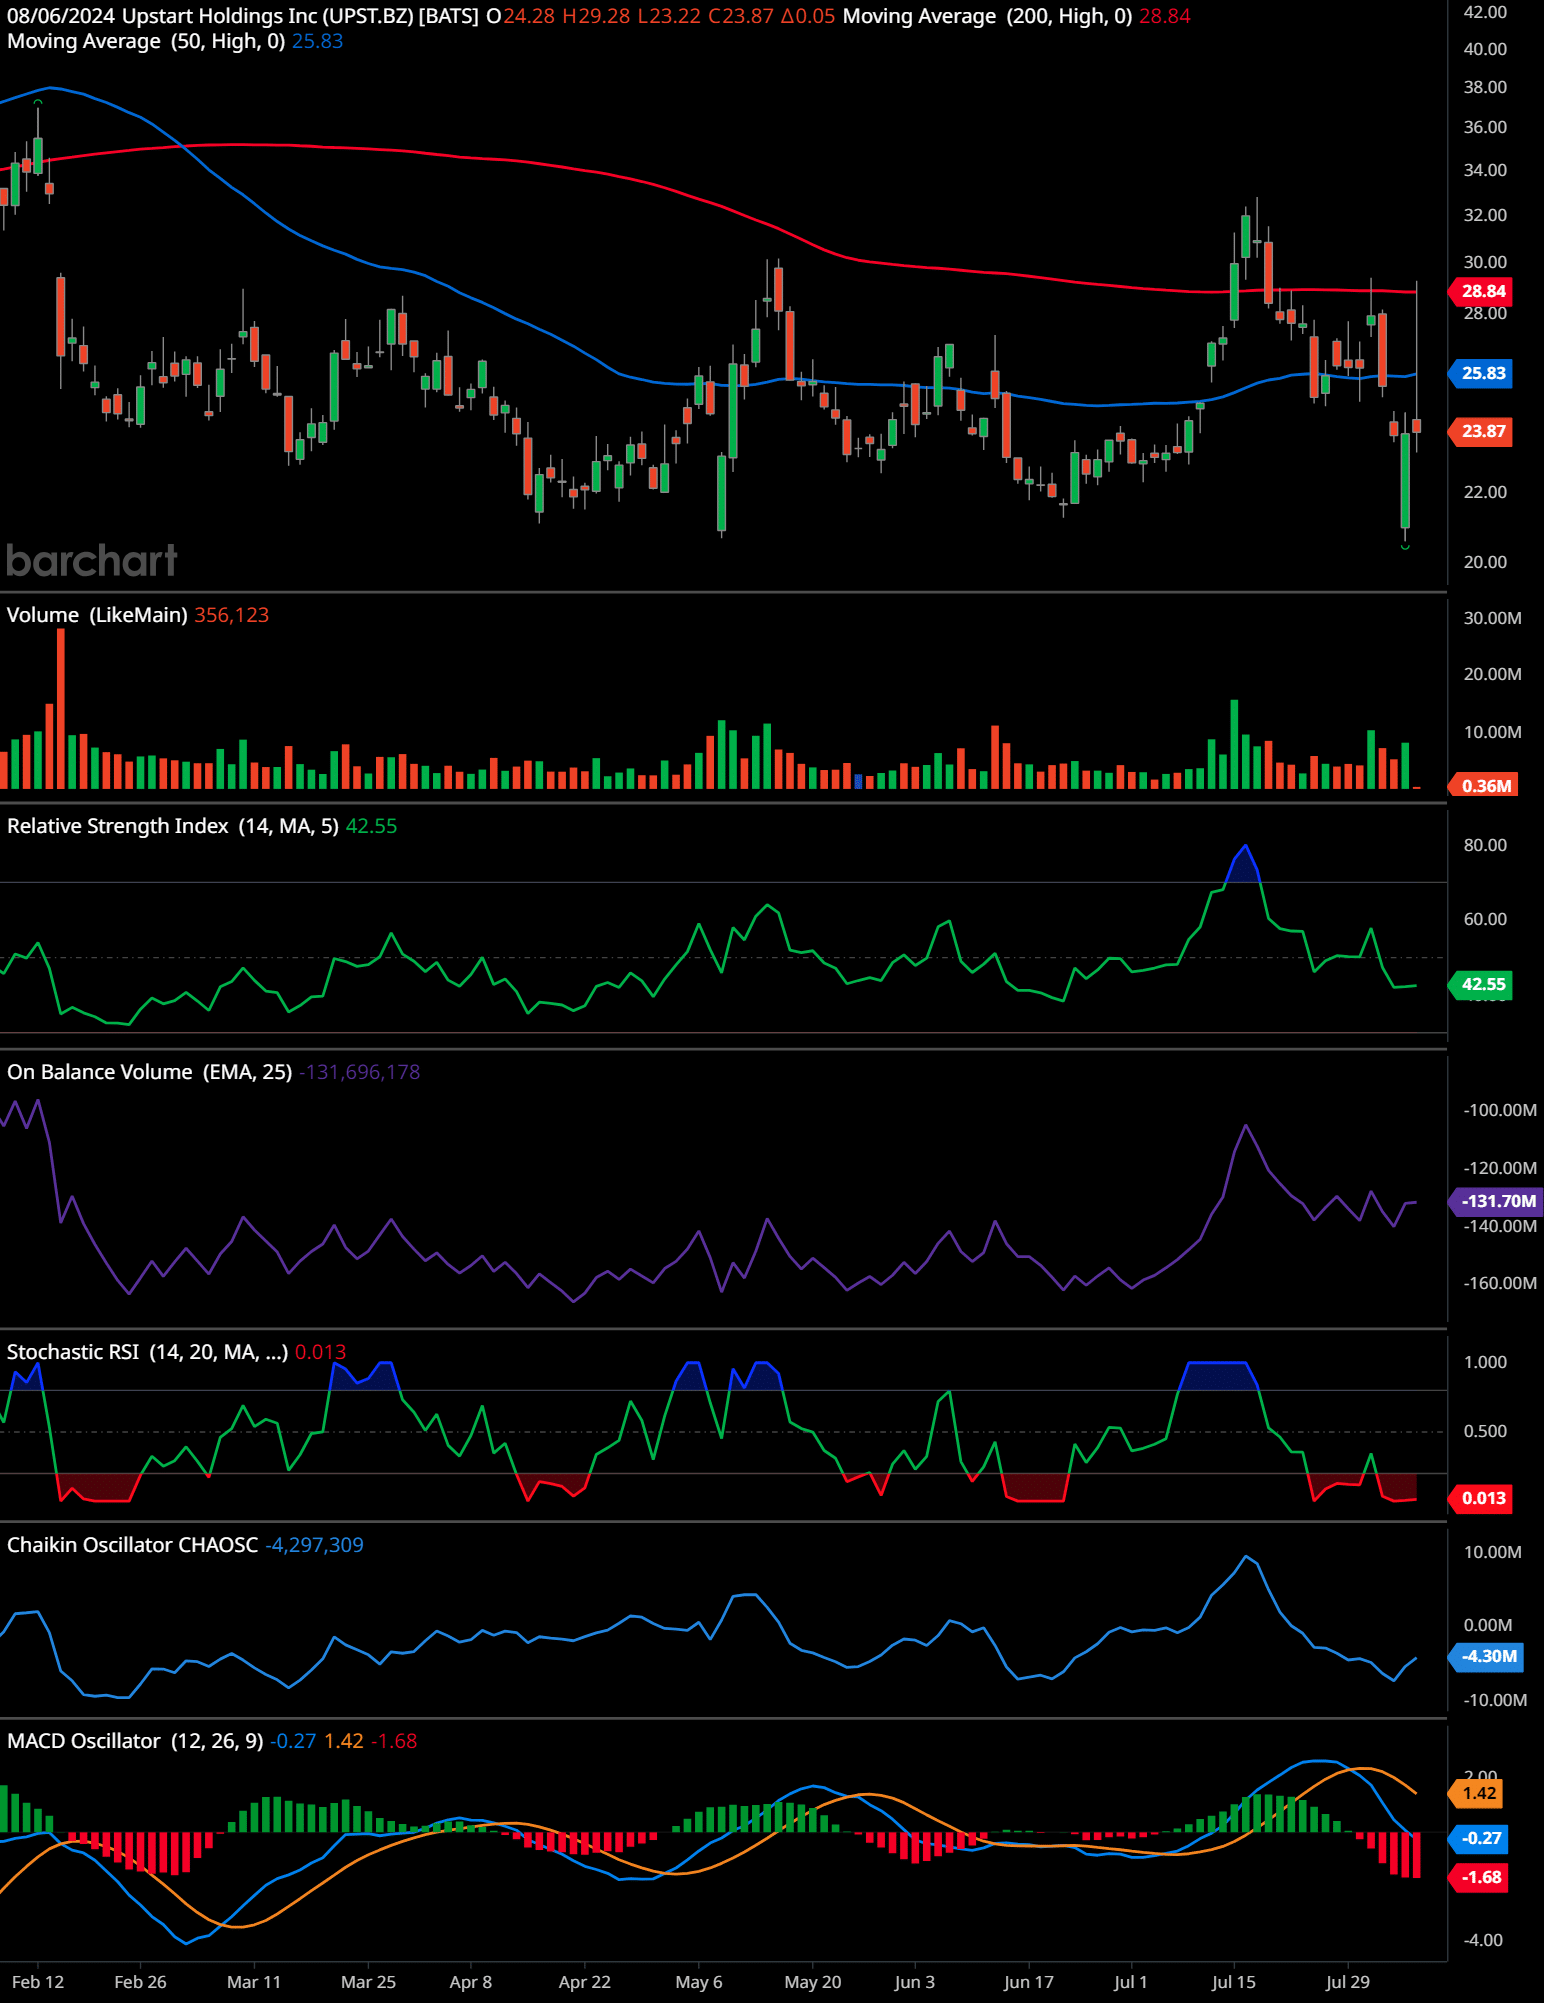Click the MACD Oscillator (12, 26, 9) label
The width and height of the screenshot is (1544, 2003).
135,1741
